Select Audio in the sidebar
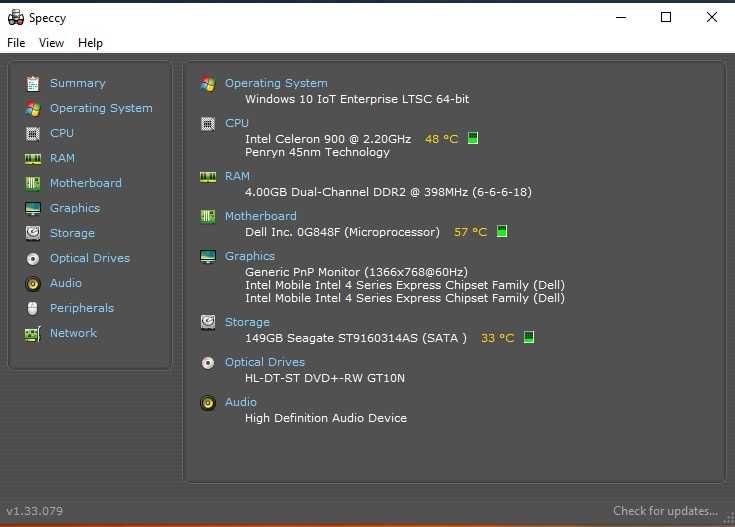 tap(66, 283)
